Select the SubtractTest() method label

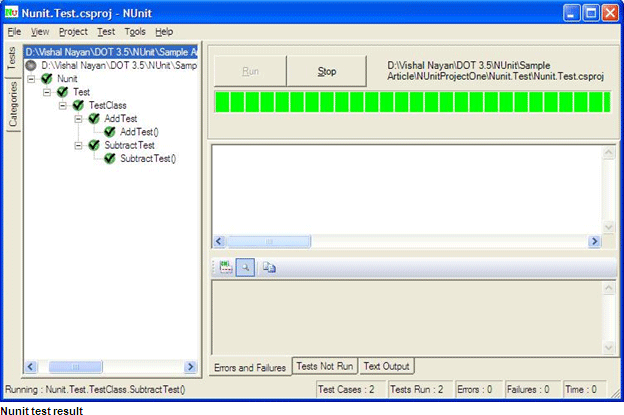pos(148,158)
